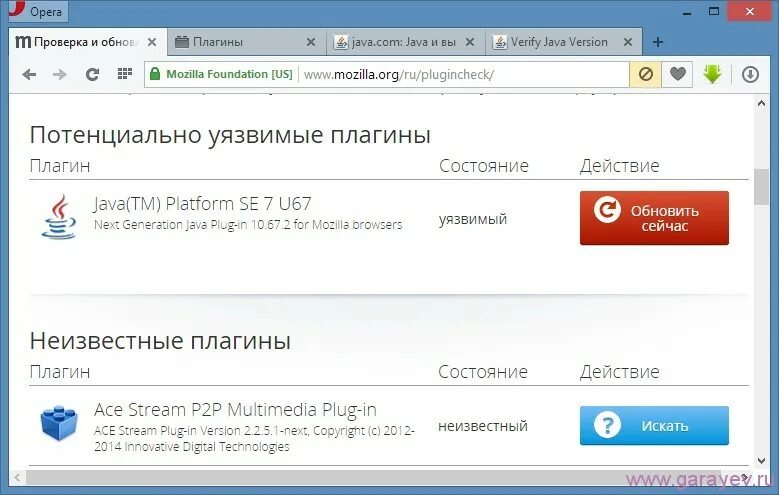This screenshot has width=779, height=495.
Task: Close the Opera window
Action: point(750,11)
